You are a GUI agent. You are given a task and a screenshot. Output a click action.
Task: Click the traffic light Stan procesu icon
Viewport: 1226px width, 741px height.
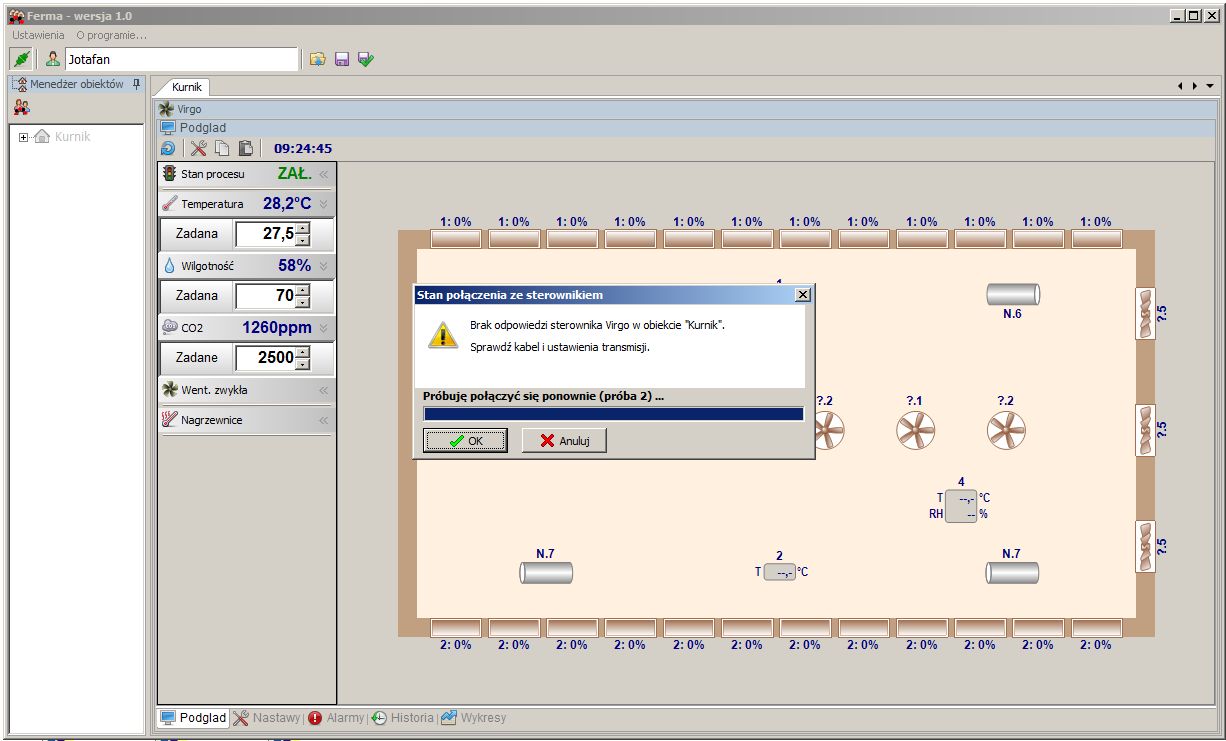click(x=169, y=173)
